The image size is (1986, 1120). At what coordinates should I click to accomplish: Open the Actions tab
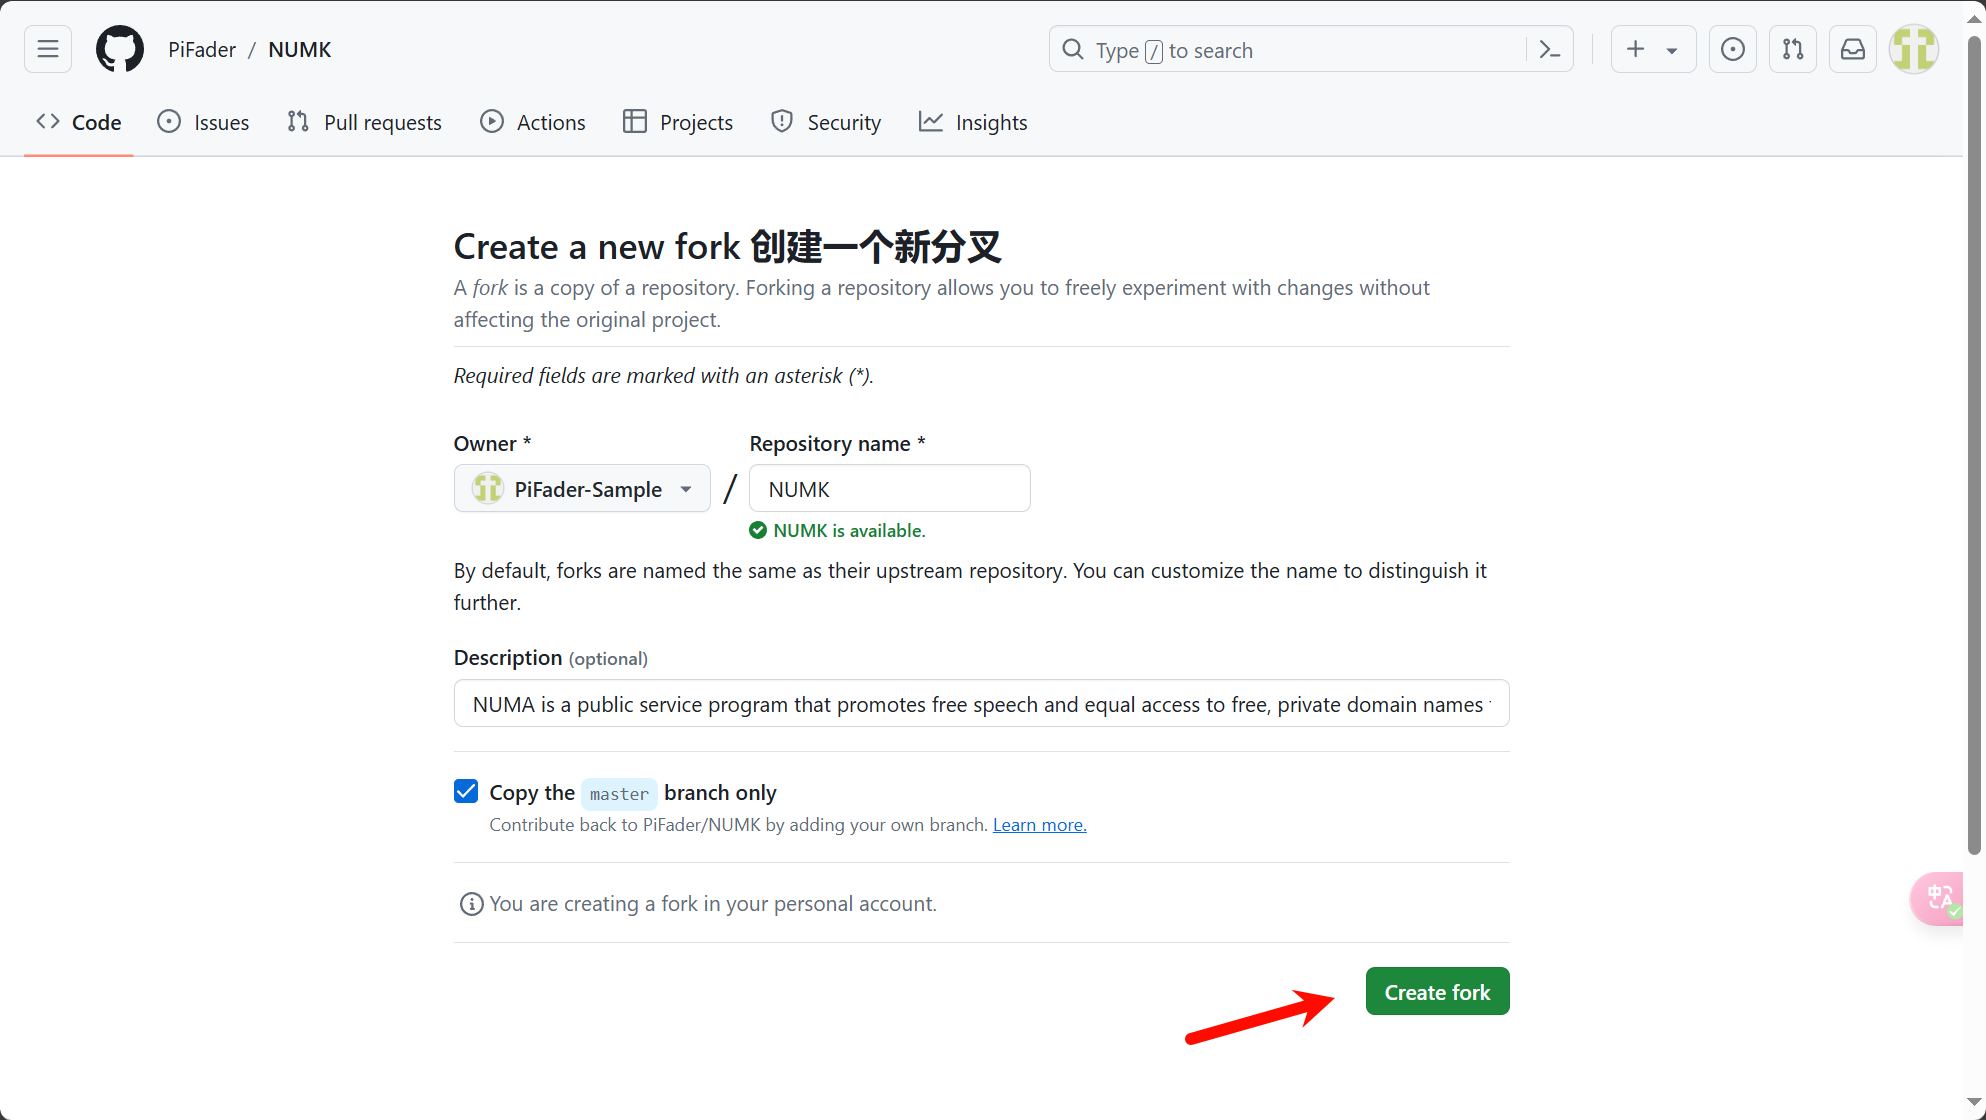(533, 122)
